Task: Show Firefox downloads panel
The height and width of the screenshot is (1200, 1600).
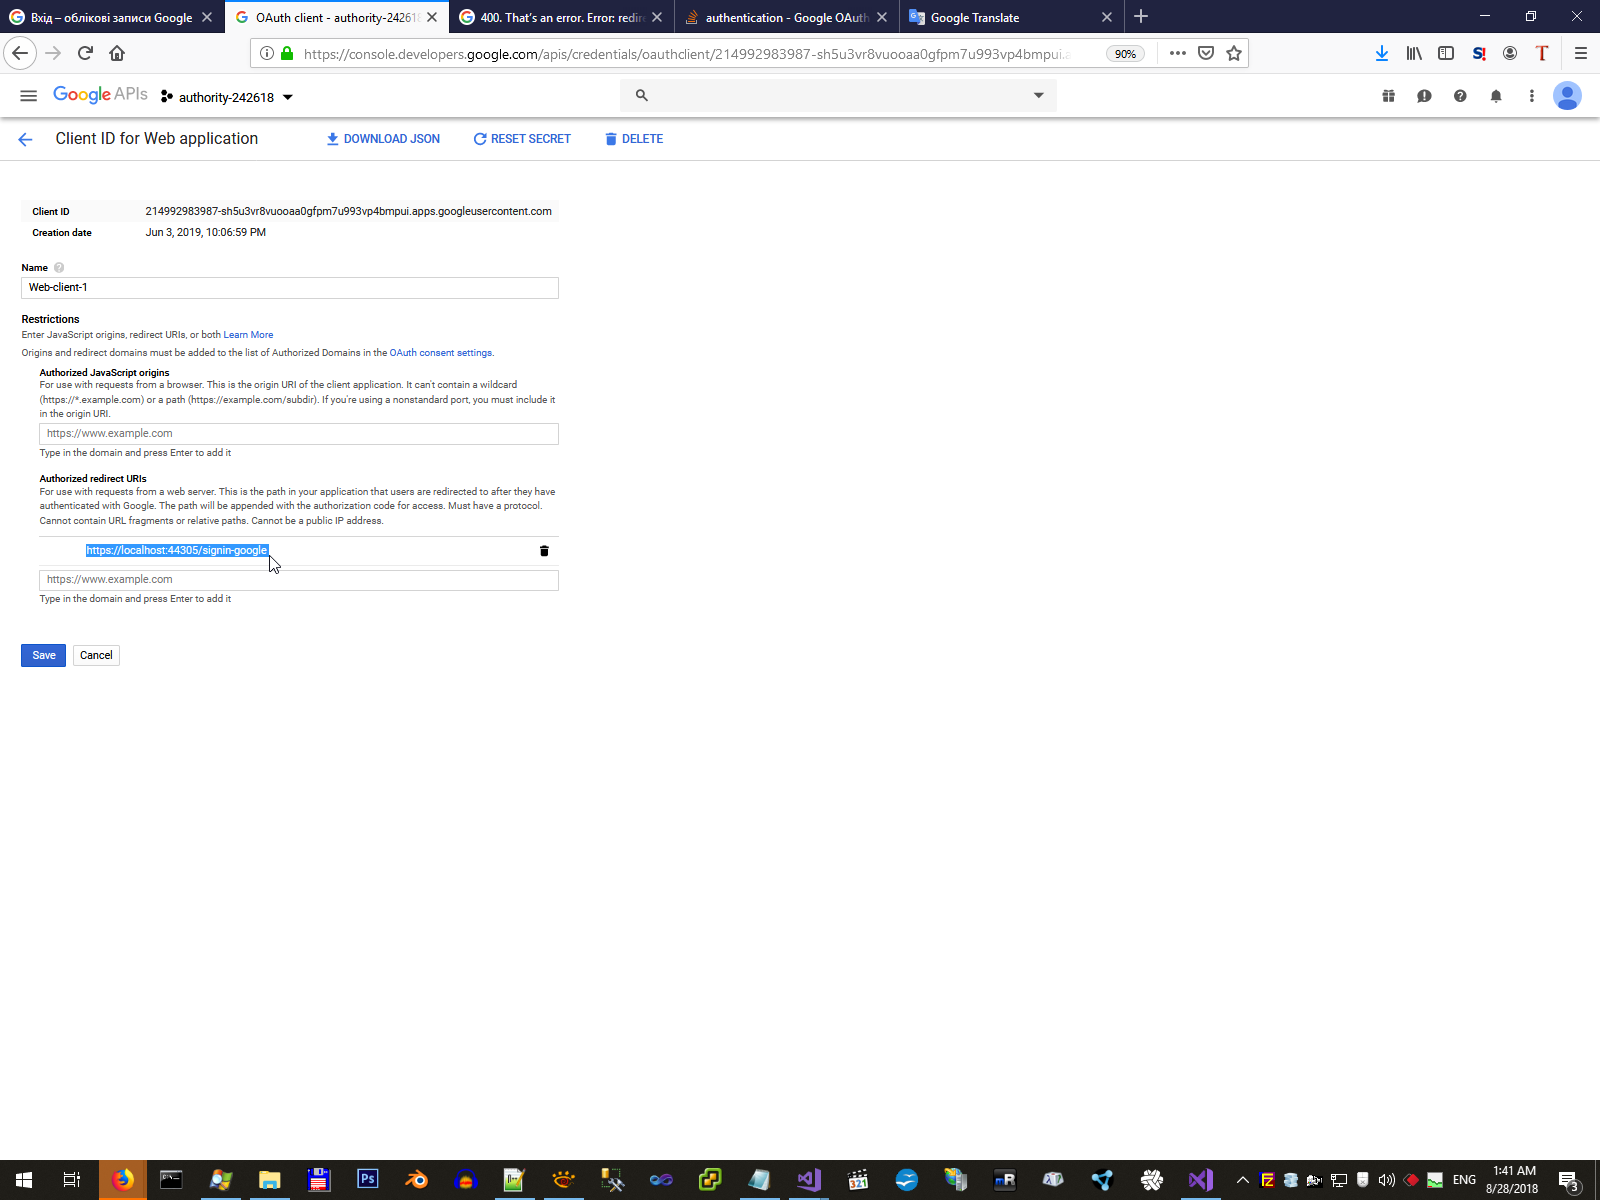Action: (x=1382, y=53)
